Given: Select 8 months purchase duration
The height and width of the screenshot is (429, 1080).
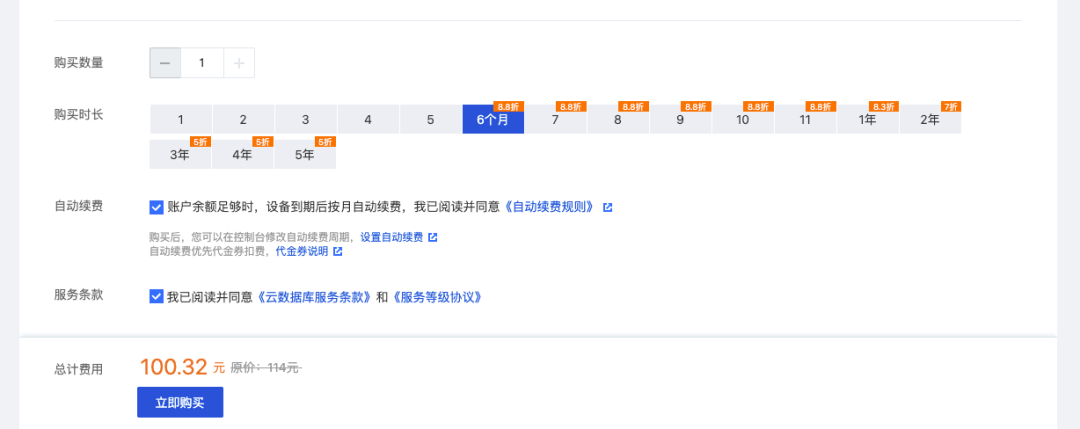Looking at the screenshot, I should tap(618, 119).
